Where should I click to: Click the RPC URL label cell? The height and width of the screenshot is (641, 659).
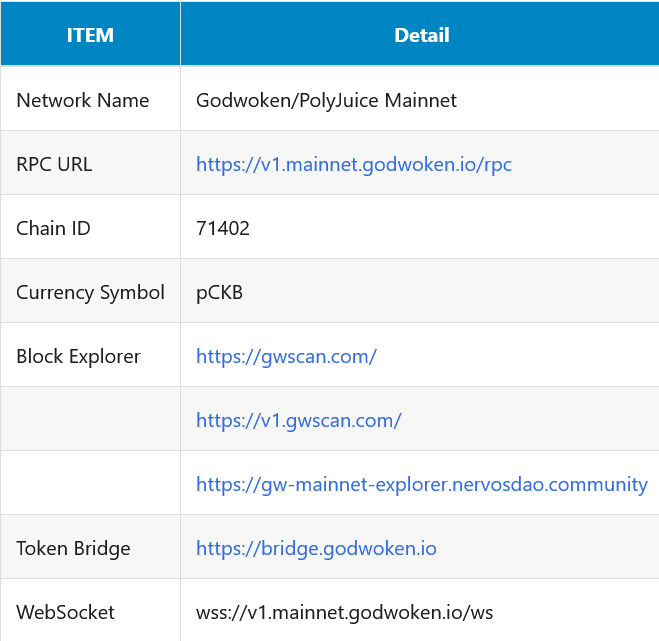tap(54, 164)
